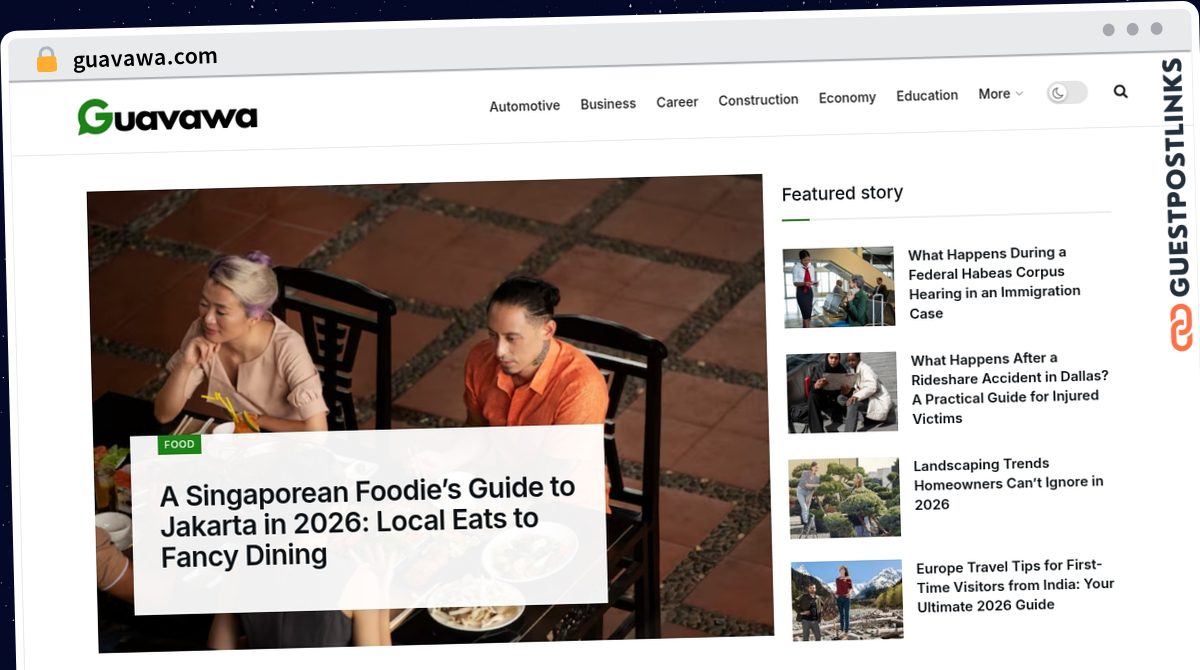Viewport: 1200px width, 670px height.
Task: Click the Europe Travel Tips thumbnail image
Action: (x=847, y=600)
